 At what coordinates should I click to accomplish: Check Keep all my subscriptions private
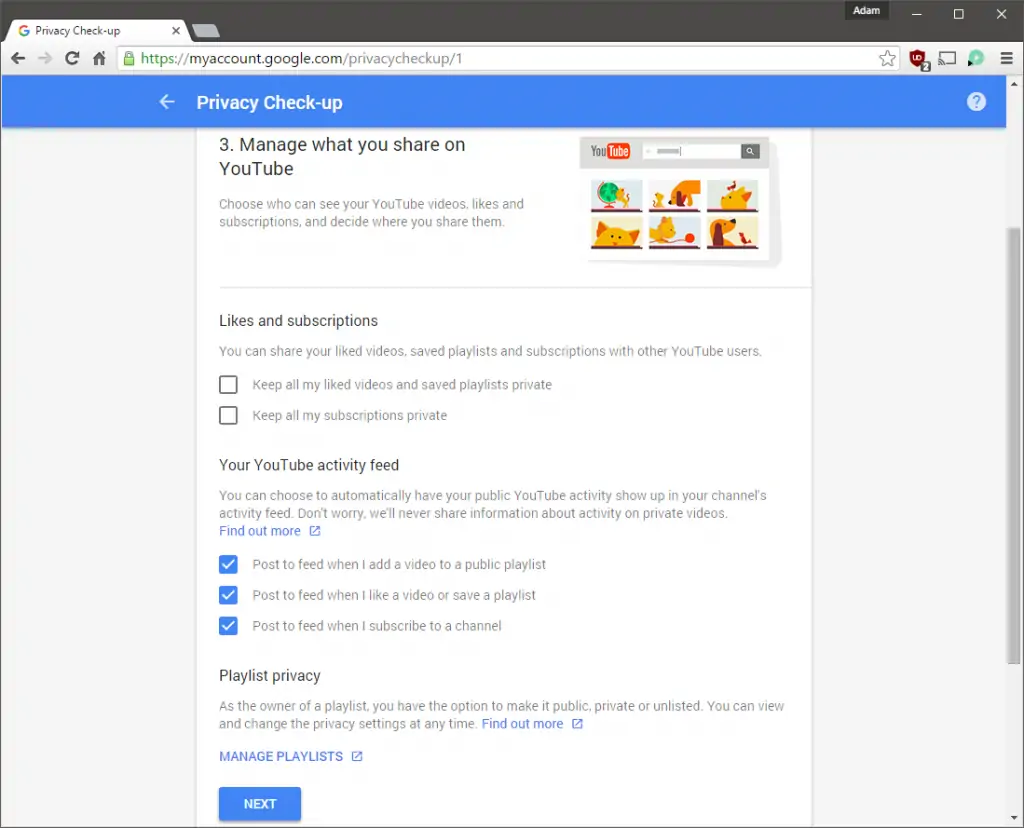click(x=228, y=415)
